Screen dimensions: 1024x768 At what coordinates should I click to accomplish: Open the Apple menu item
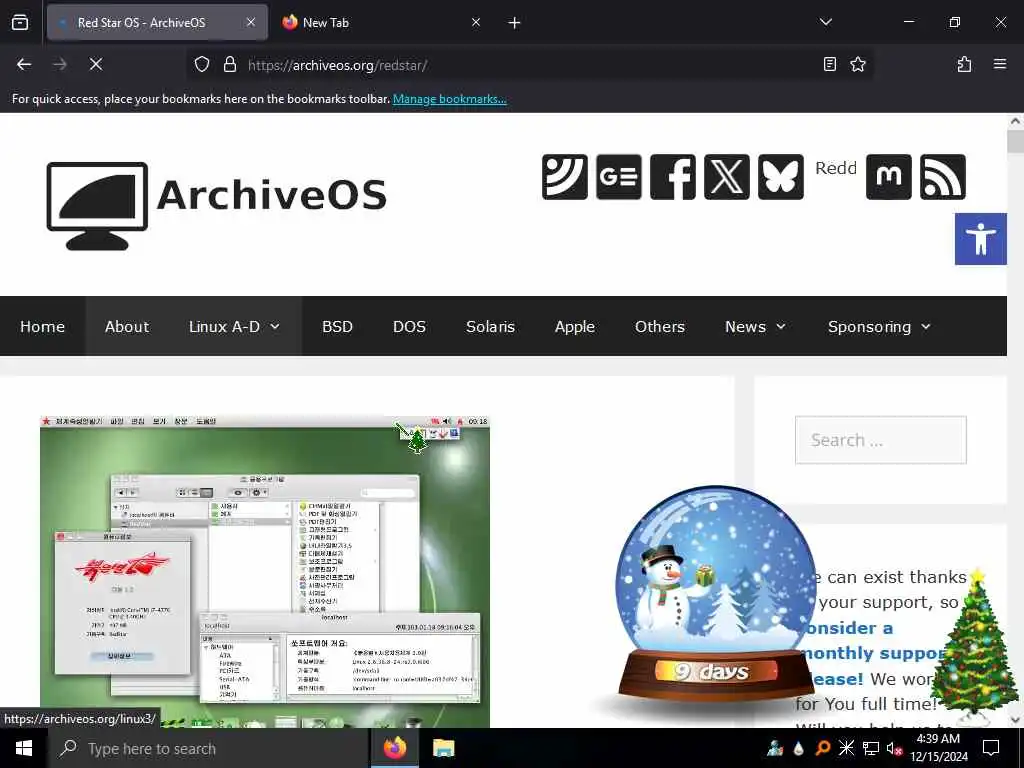[x=575, y=327]
